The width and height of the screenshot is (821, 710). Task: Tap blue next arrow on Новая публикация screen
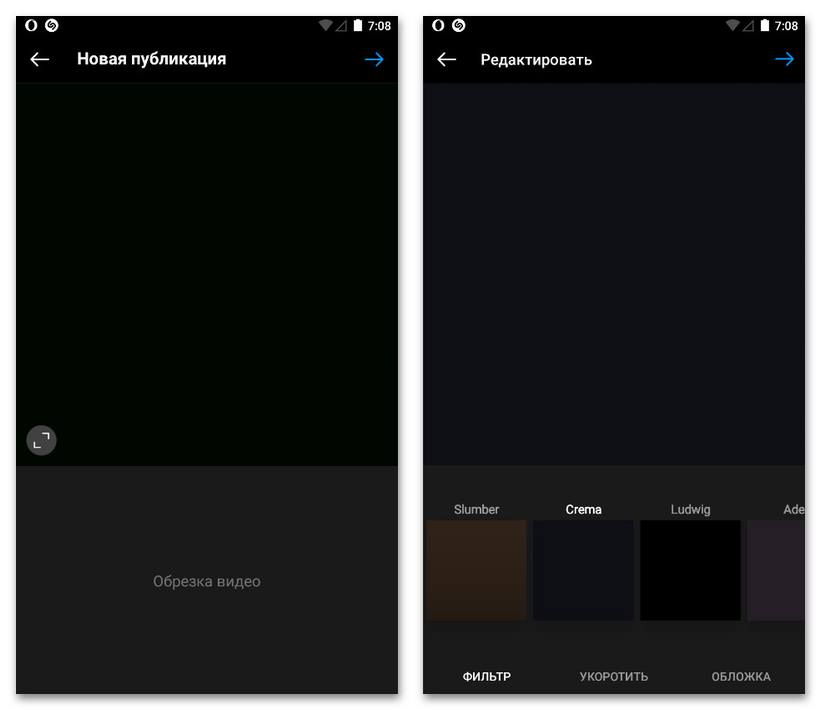374,59
